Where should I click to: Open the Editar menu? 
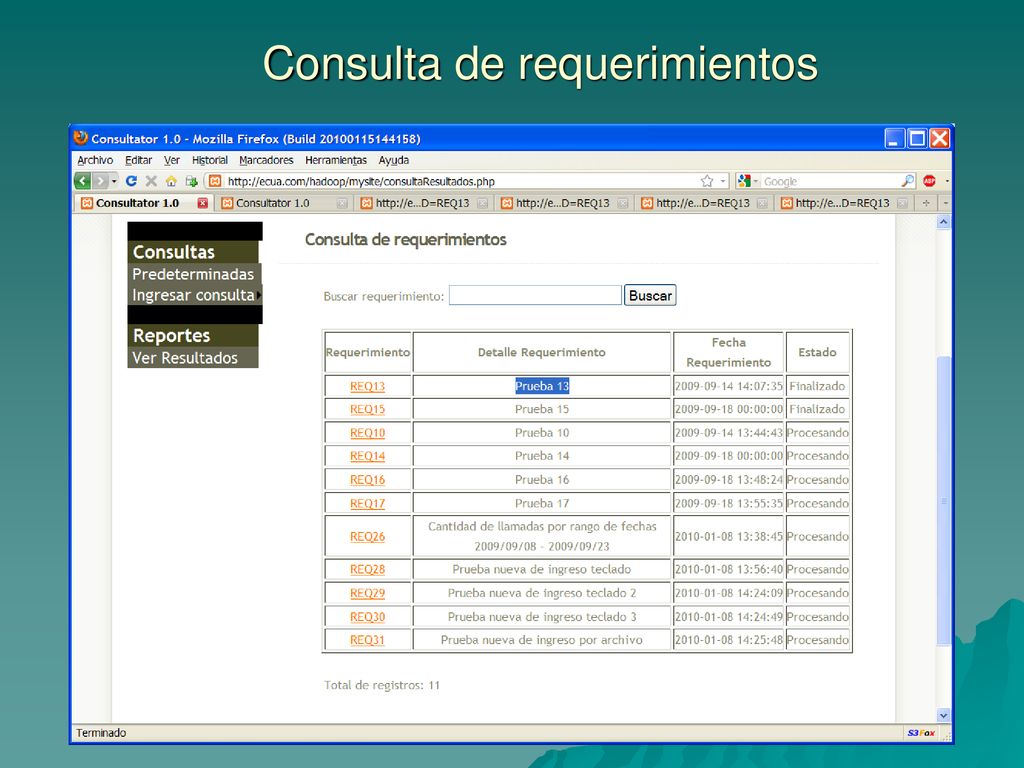[138, 160]
